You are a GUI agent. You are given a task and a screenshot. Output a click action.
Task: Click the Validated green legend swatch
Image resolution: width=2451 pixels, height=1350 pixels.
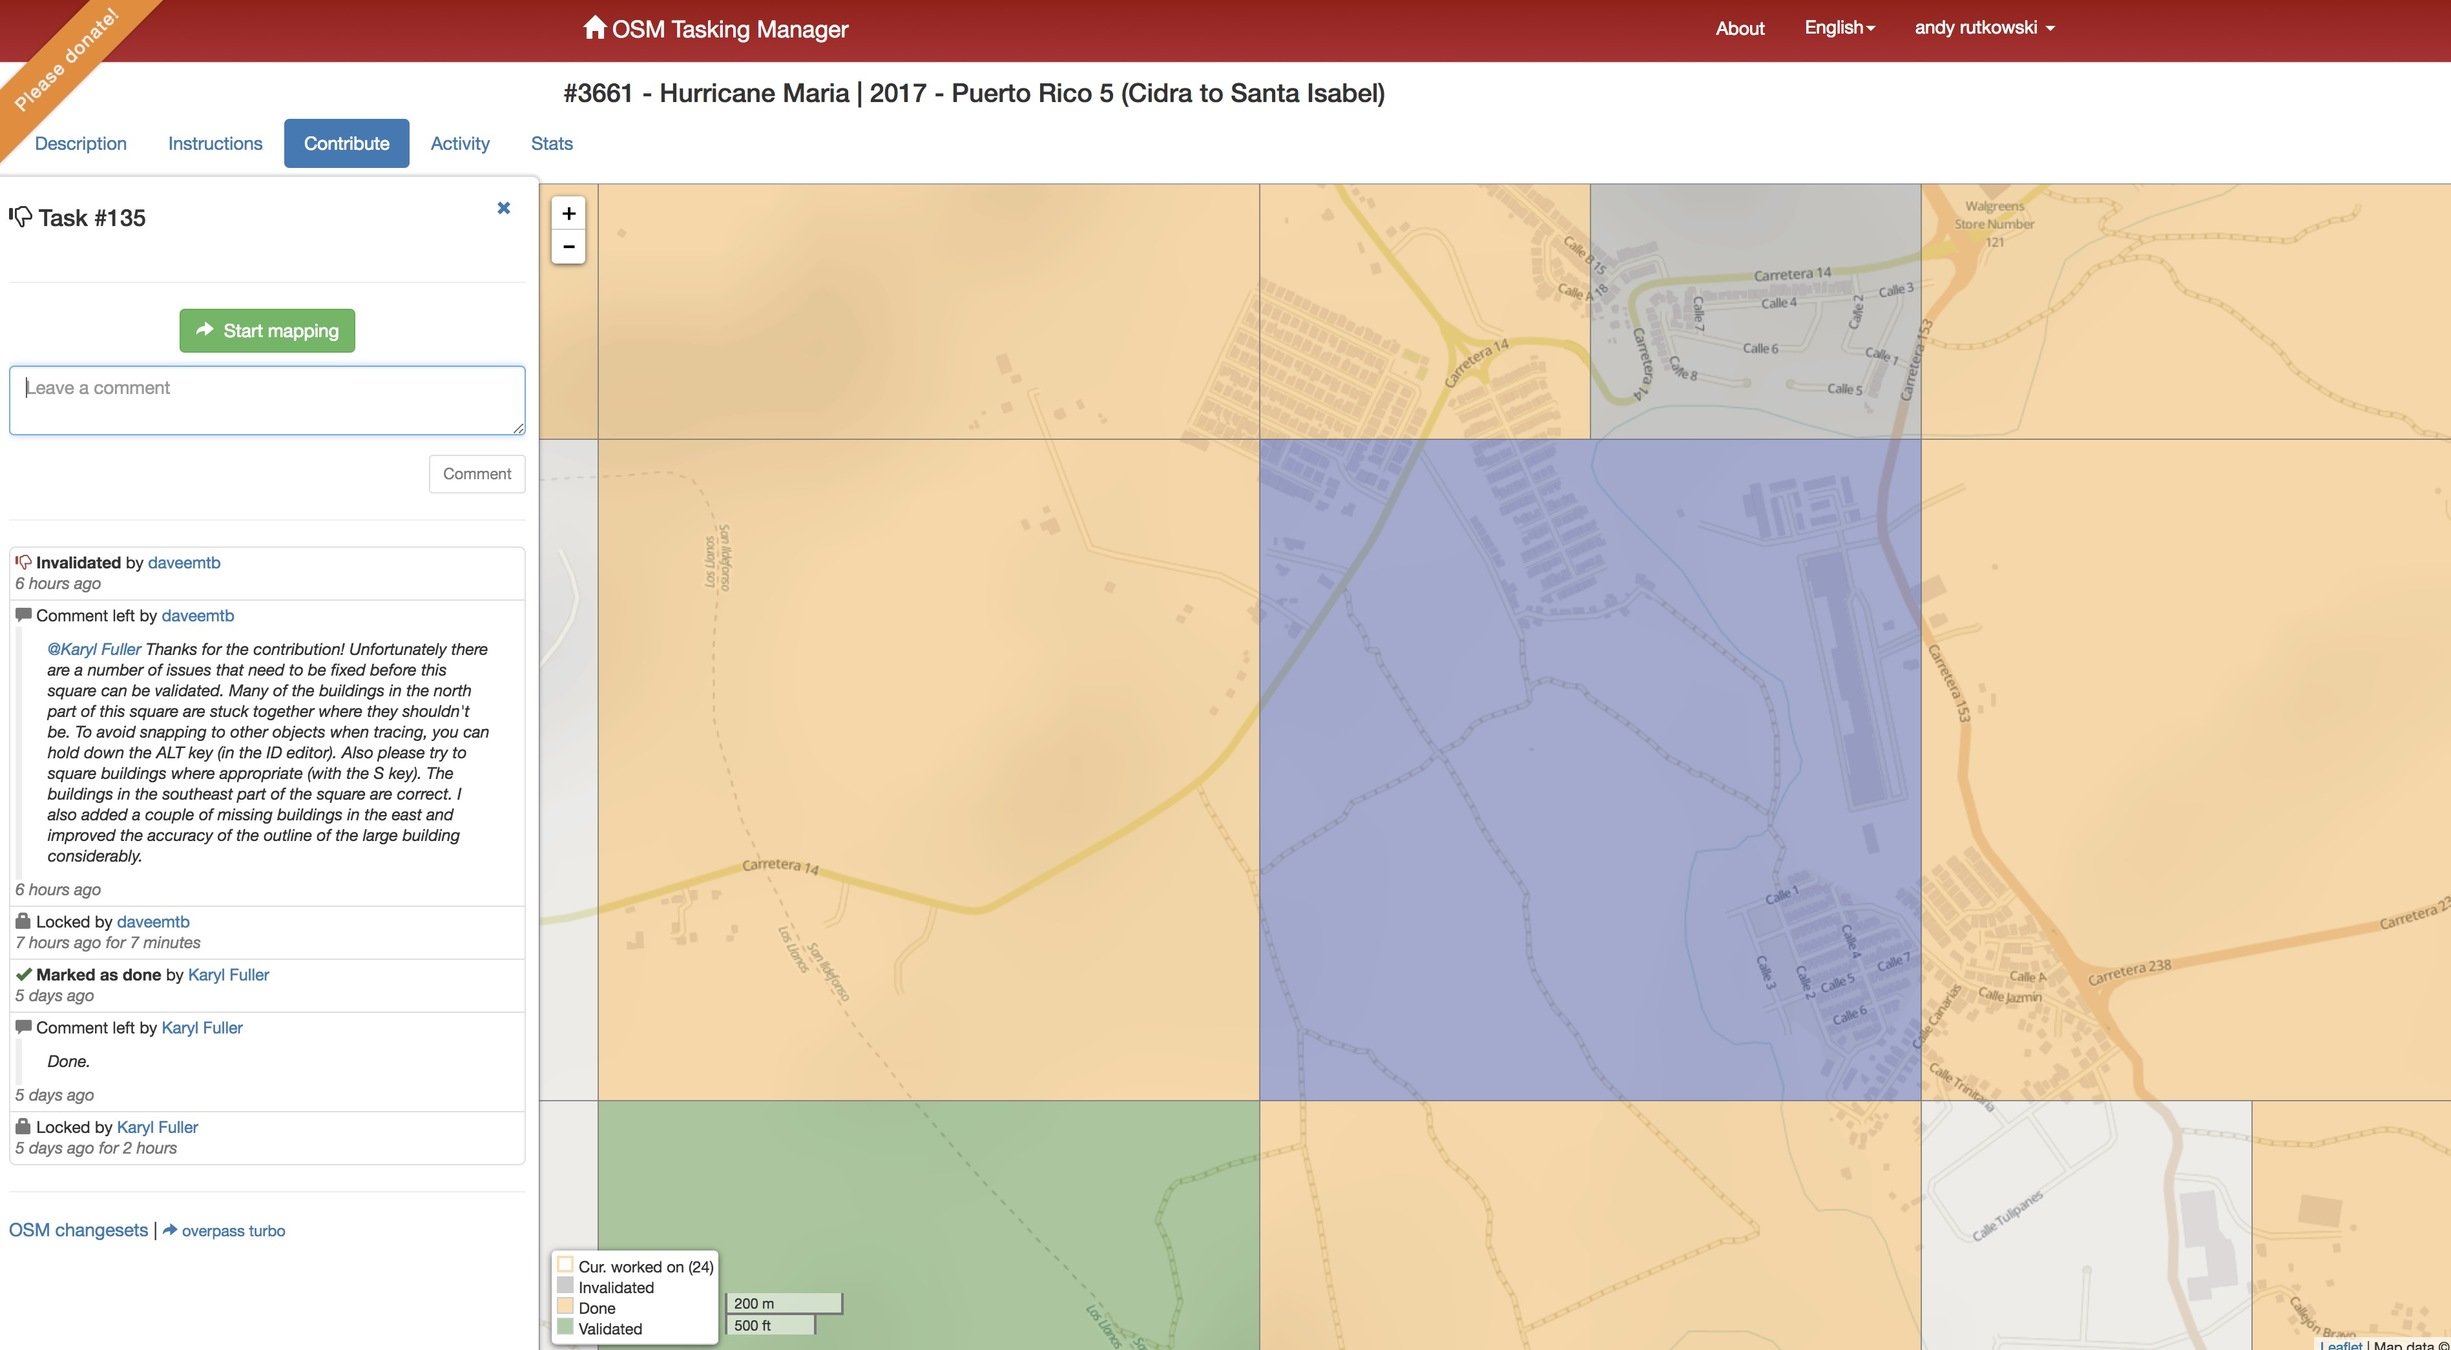tap(566, 1328)
